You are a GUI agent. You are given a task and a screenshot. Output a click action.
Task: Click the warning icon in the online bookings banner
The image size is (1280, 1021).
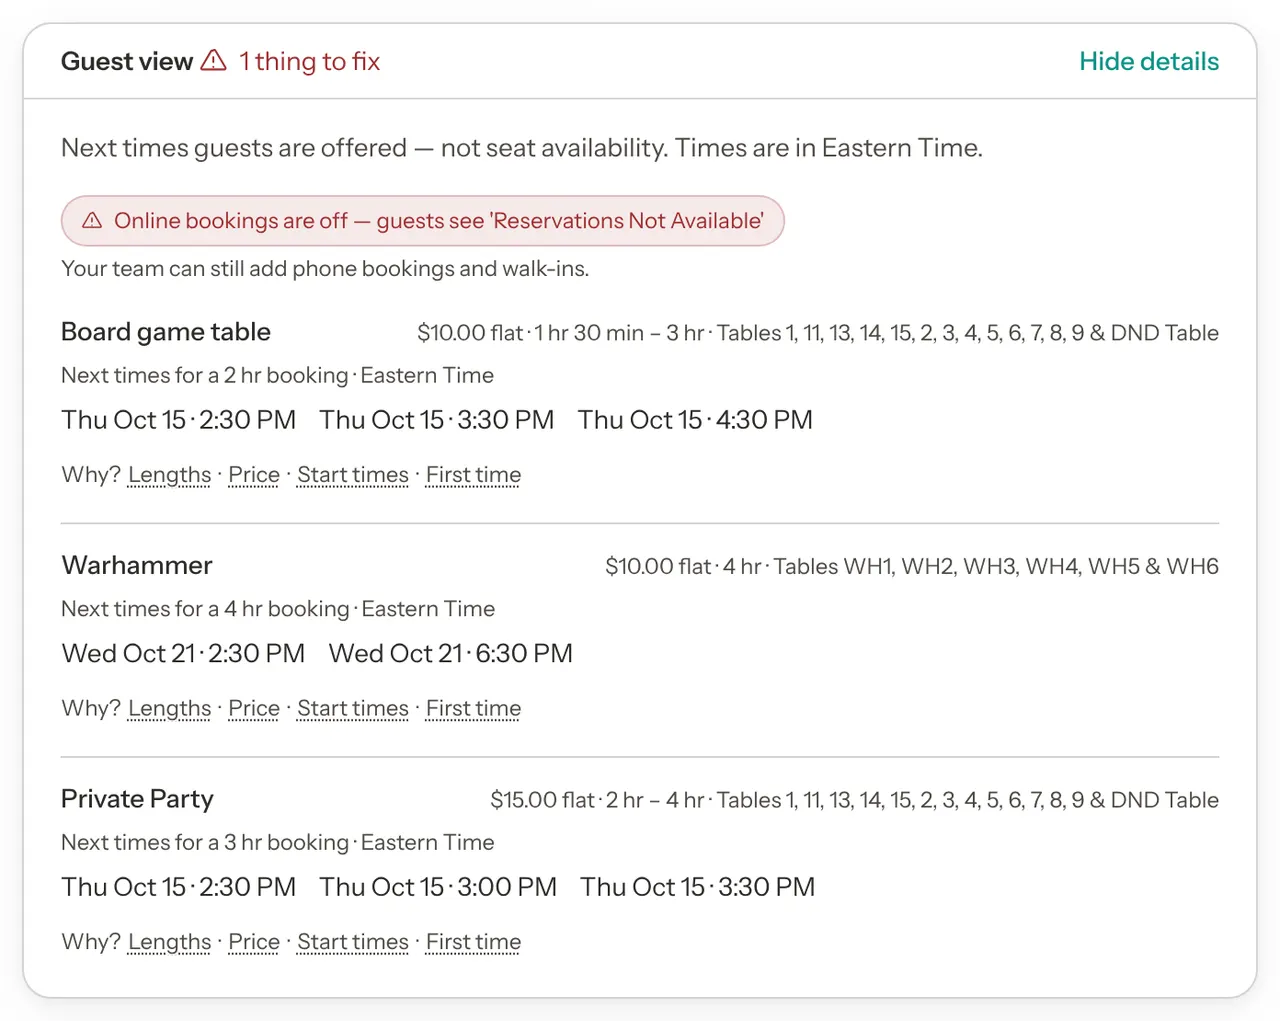coord(92,221)
